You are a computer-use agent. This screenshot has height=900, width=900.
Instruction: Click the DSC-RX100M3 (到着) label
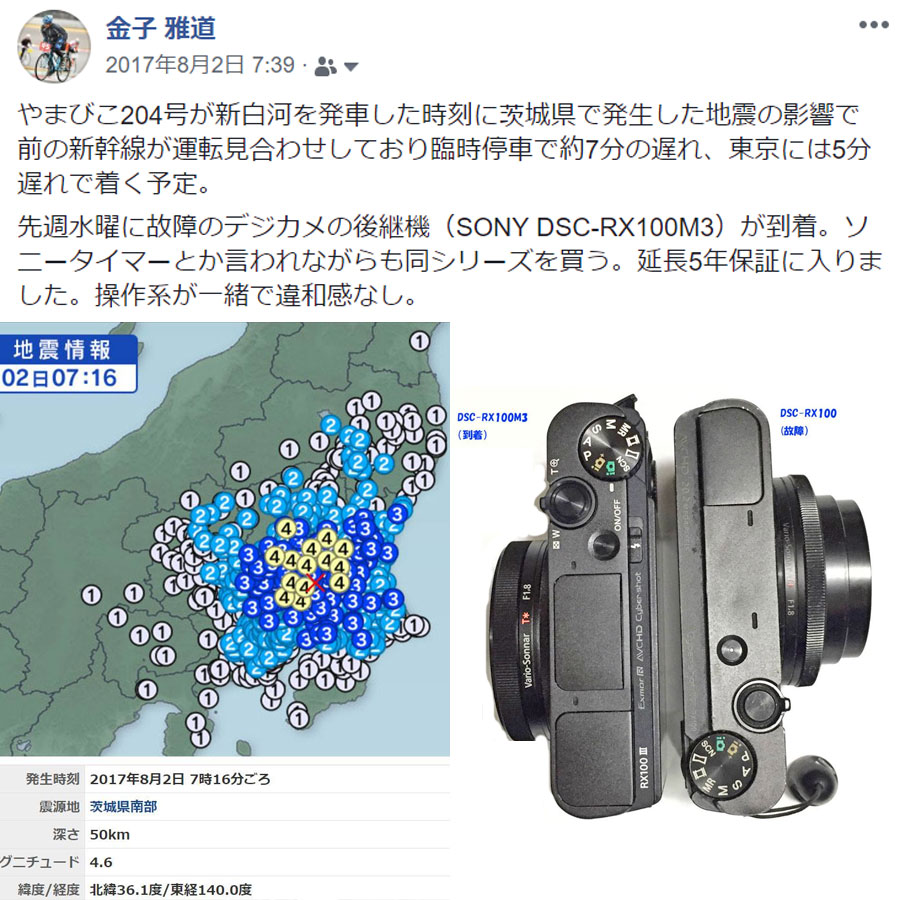tap(492, 425)
